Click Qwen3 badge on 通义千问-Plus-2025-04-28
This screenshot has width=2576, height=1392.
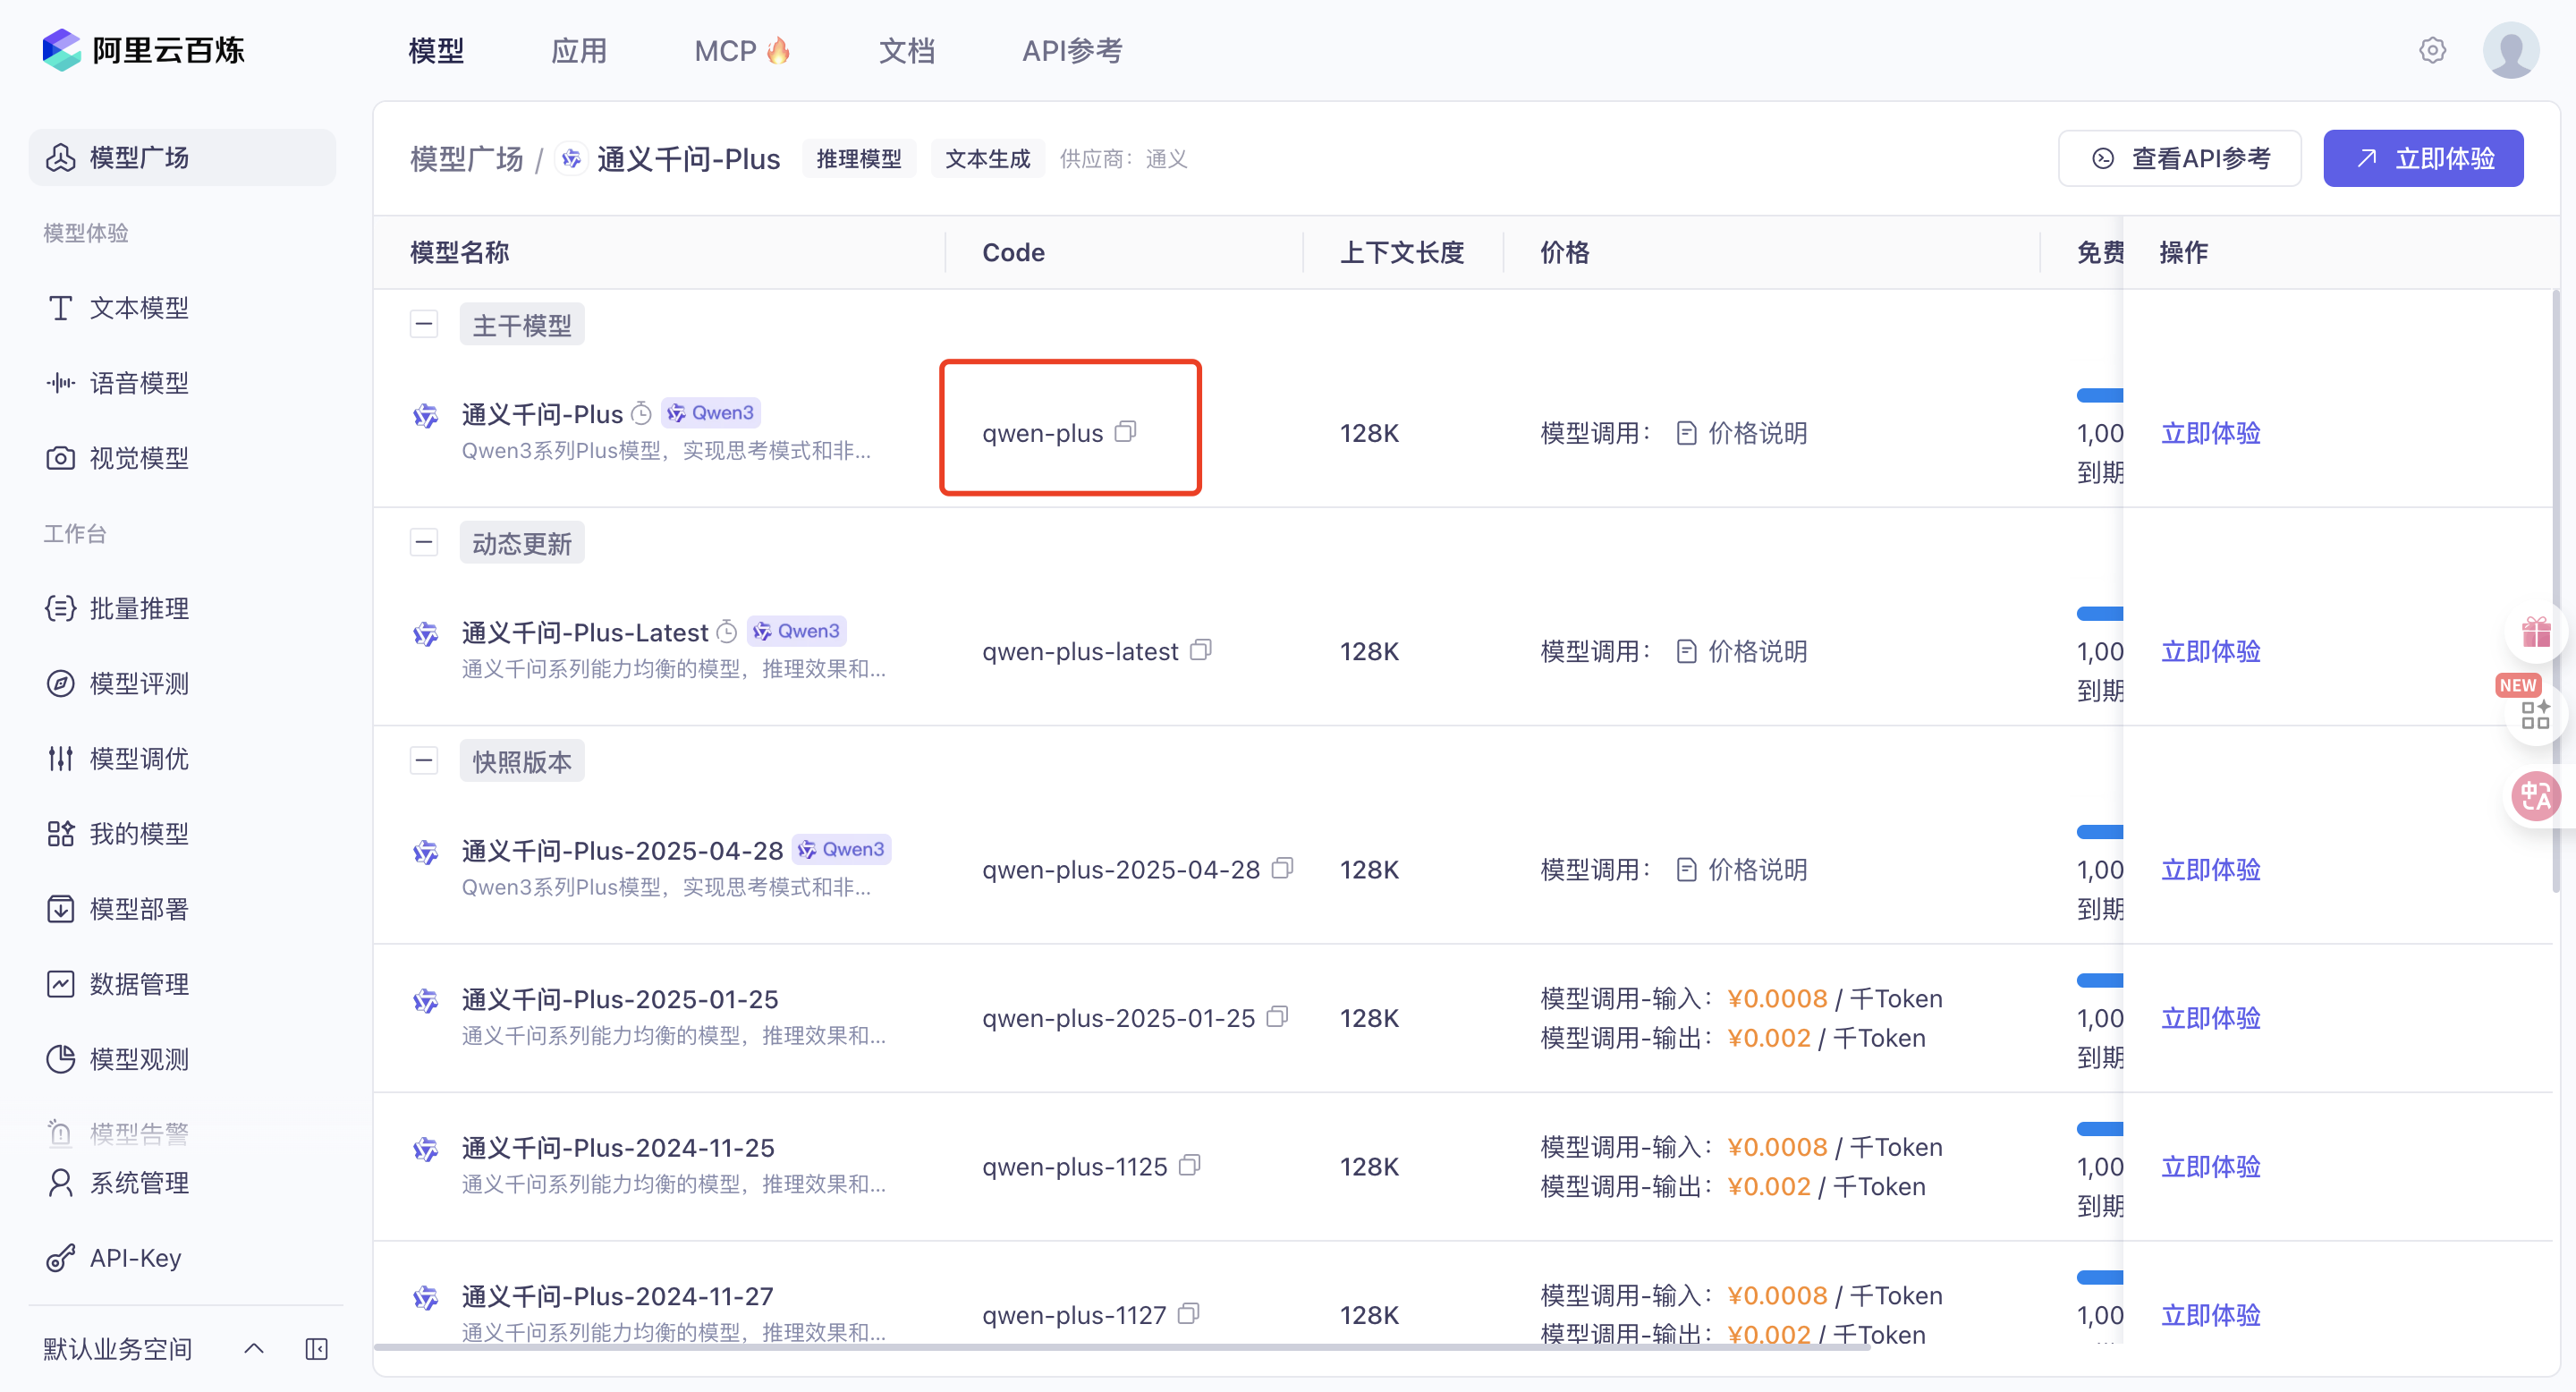click(842, 849)
